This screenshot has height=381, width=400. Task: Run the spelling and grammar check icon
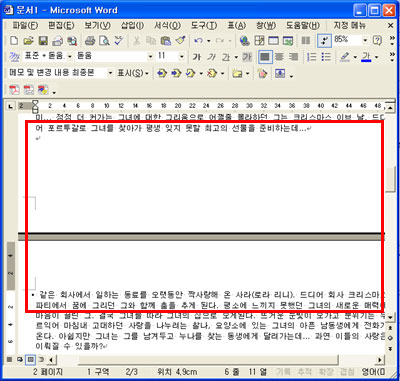coord(119,41)
